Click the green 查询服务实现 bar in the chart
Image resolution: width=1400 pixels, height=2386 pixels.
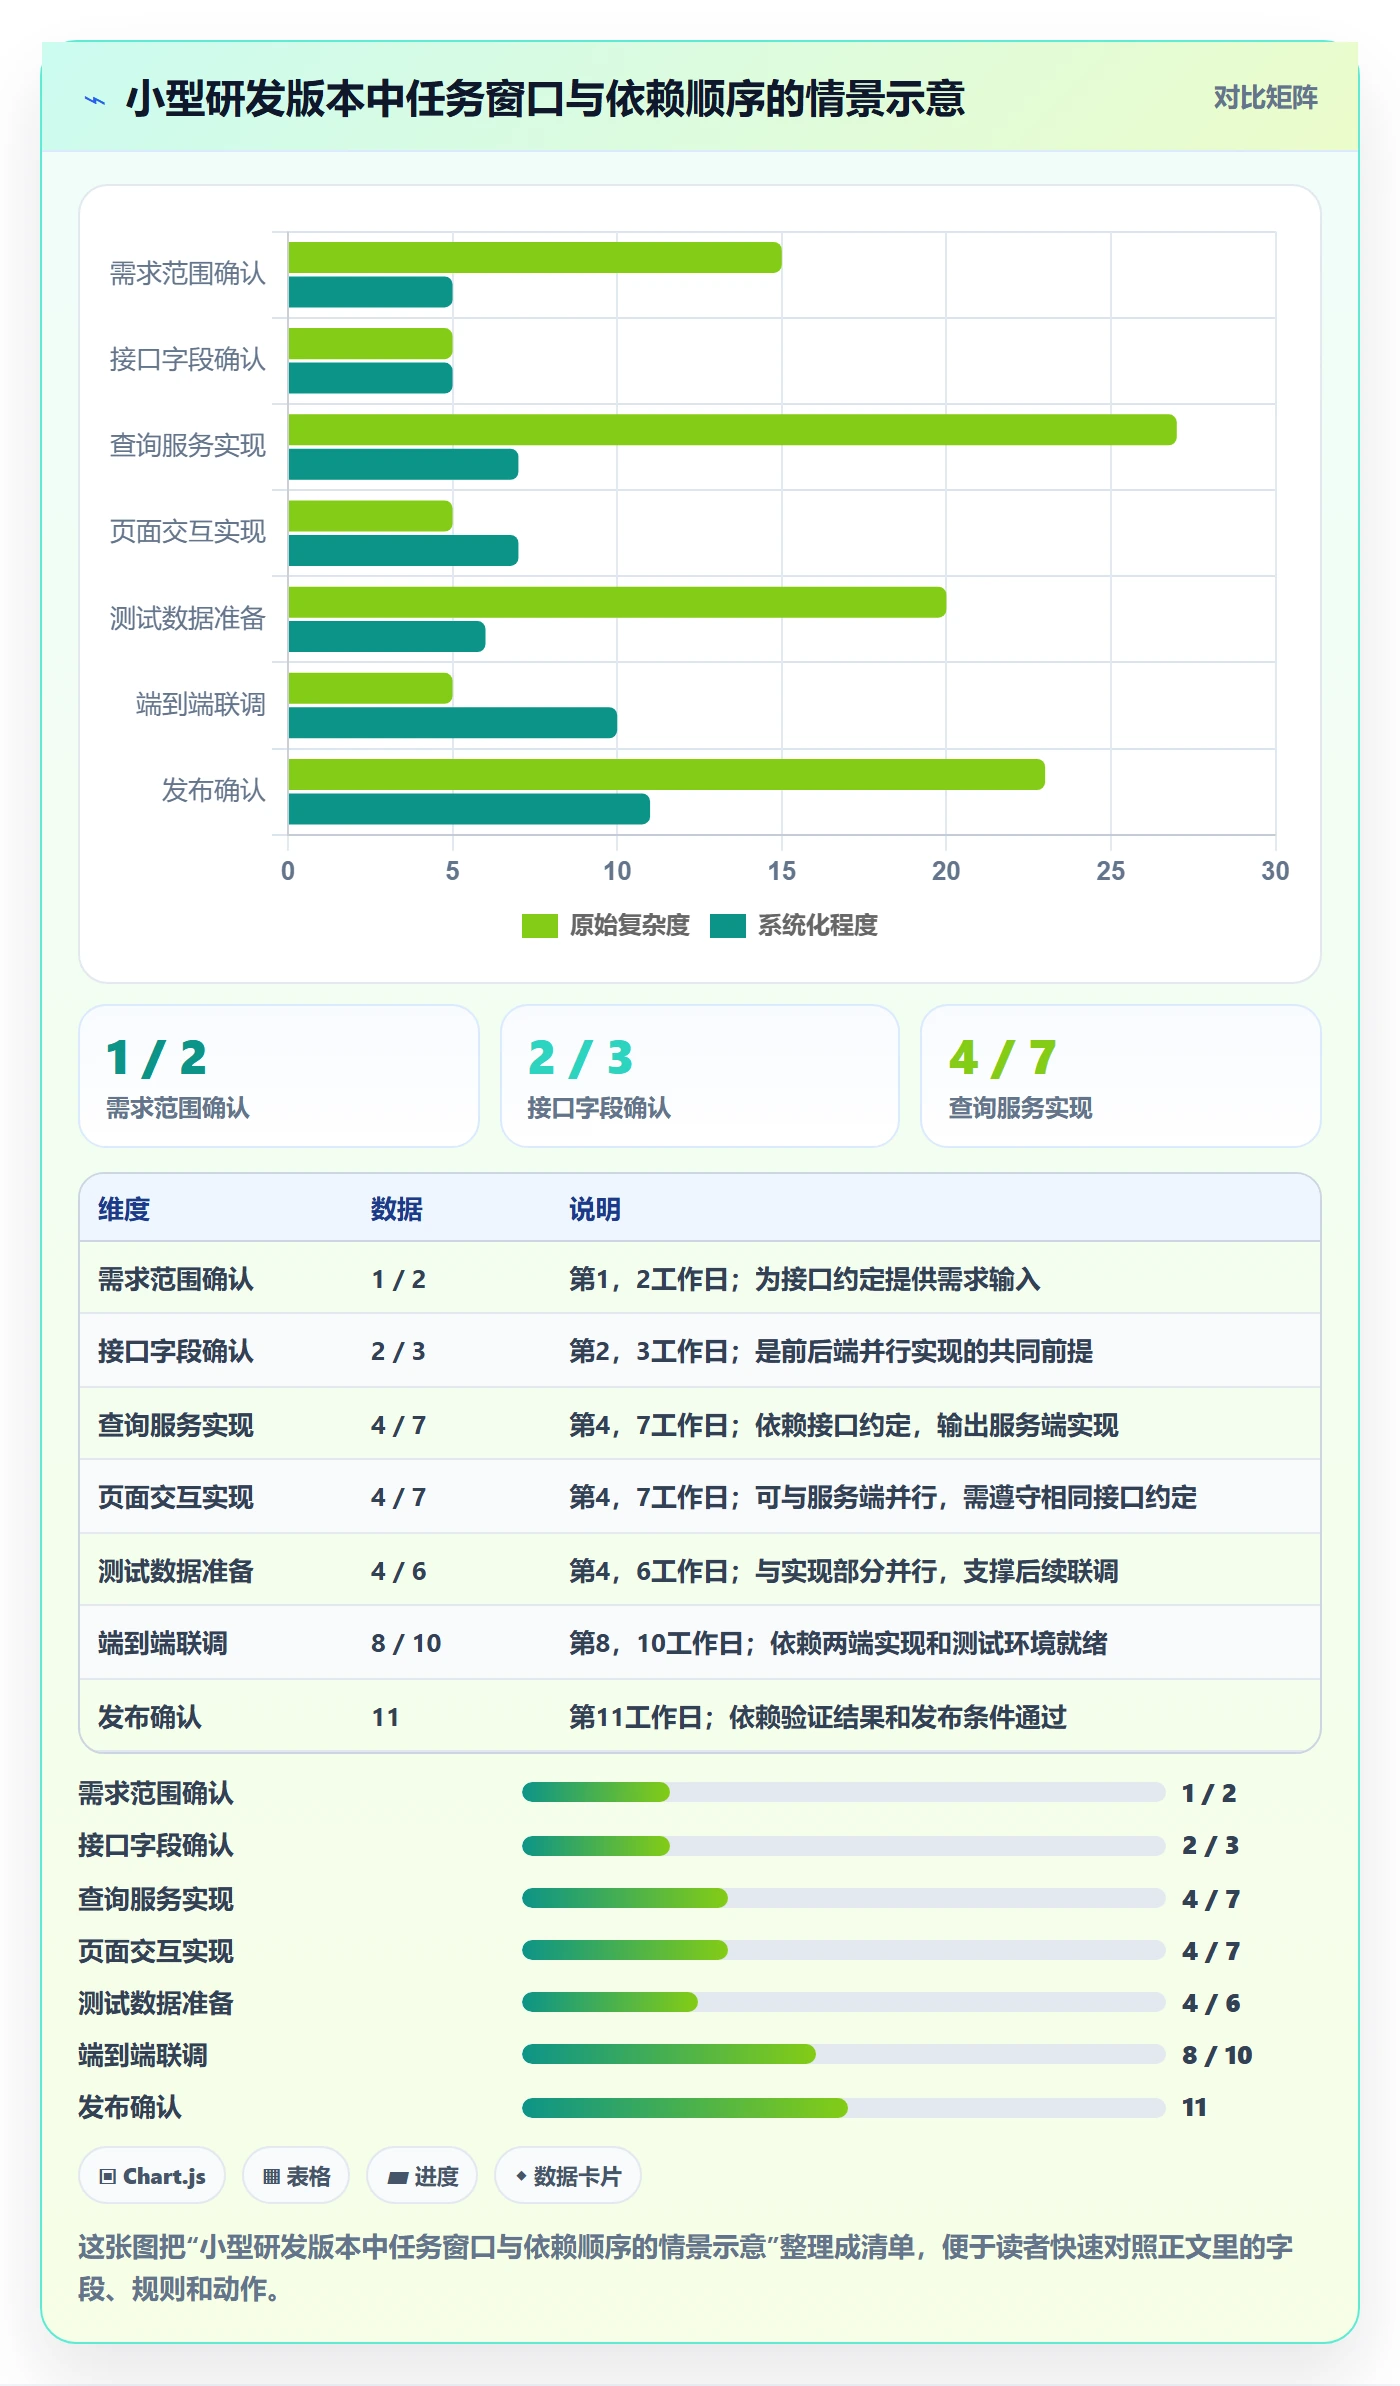[732, 430]
